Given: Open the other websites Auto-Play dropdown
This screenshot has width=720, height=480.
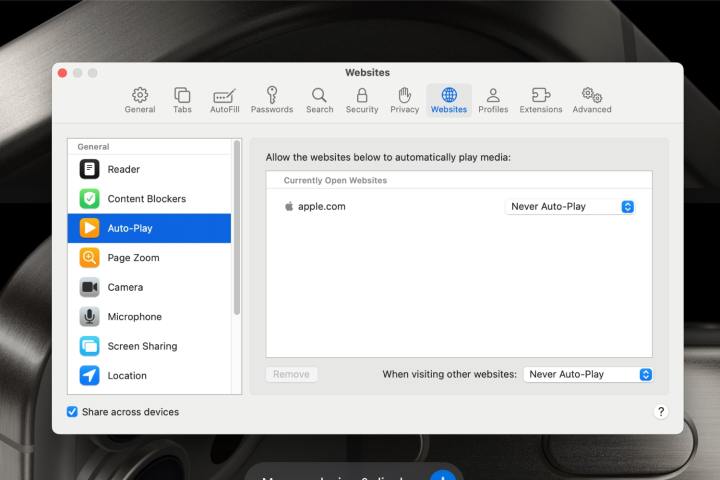Looking at the screenshot, I should 588,374.
